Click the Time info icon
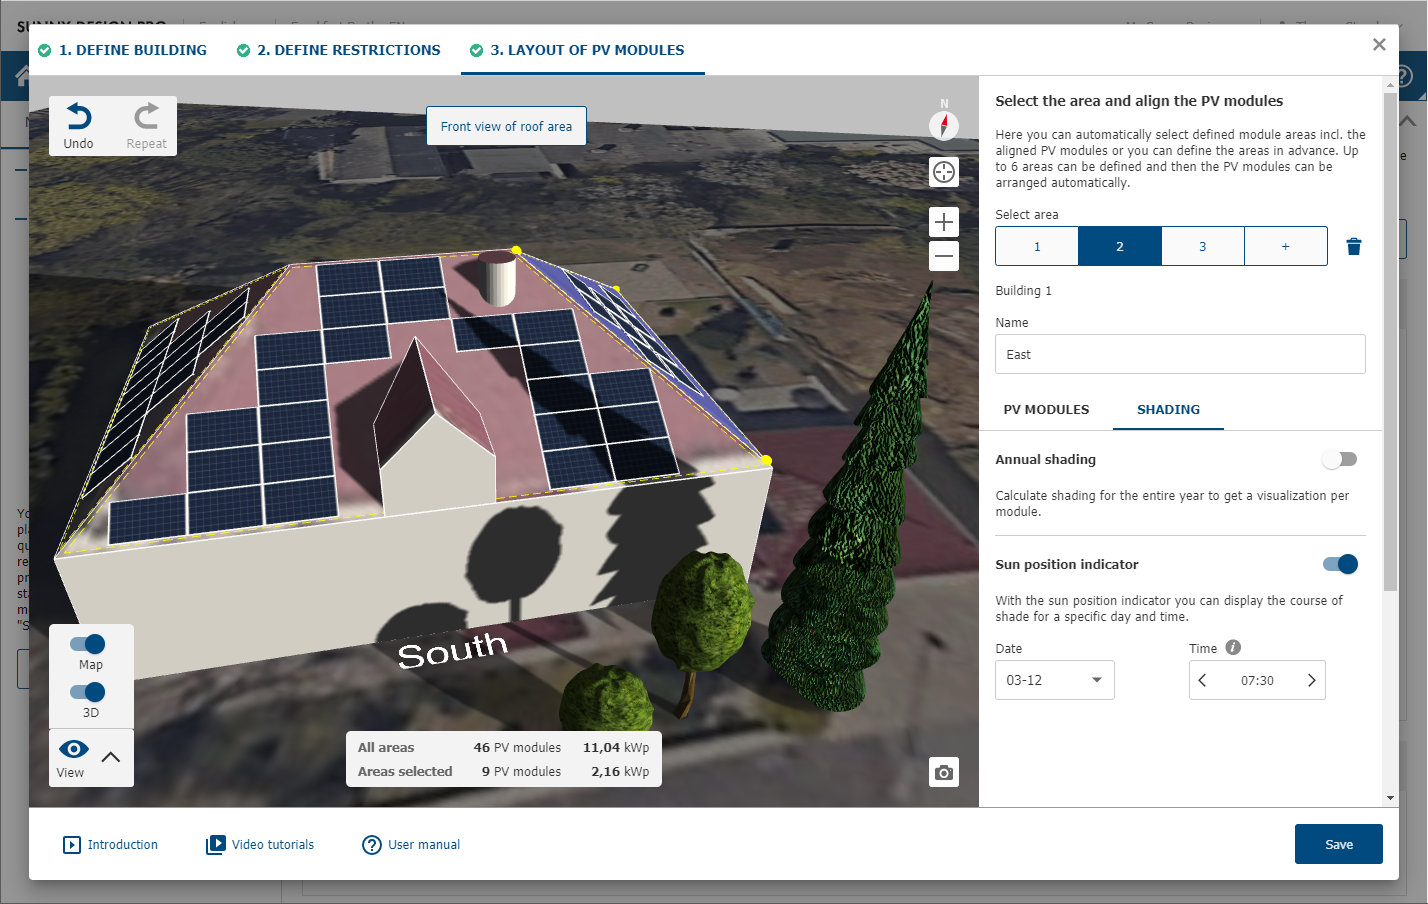The height and width of the screenshot is (904, 1428). [1233, 647]
